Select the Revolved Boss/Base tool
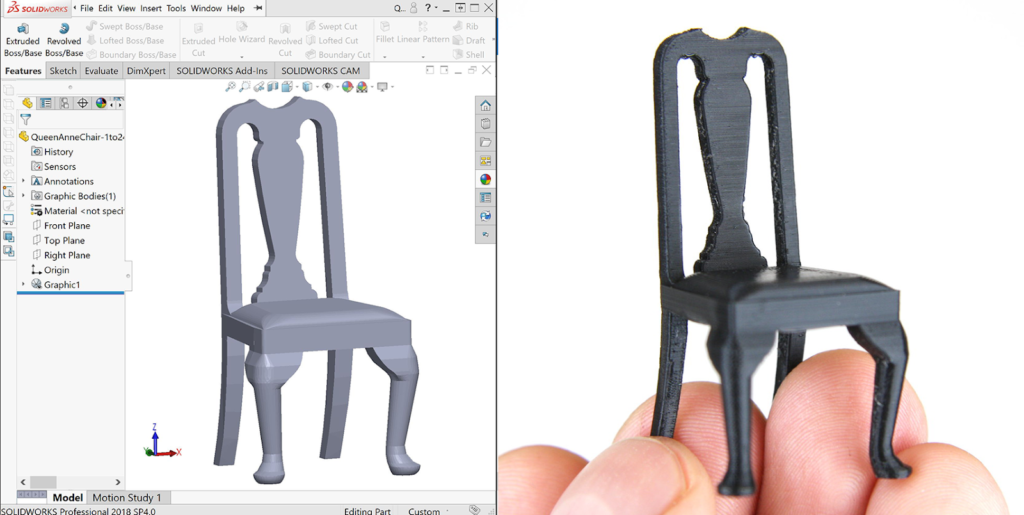Image resolution: width=1024 pixels, height=515 pixels. 64,40
